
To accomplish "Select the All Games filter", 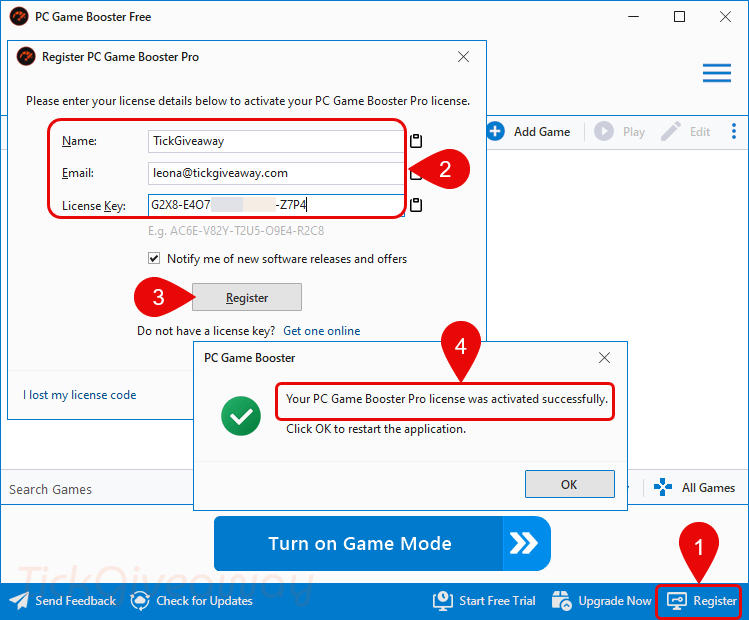I will point(694,488).
